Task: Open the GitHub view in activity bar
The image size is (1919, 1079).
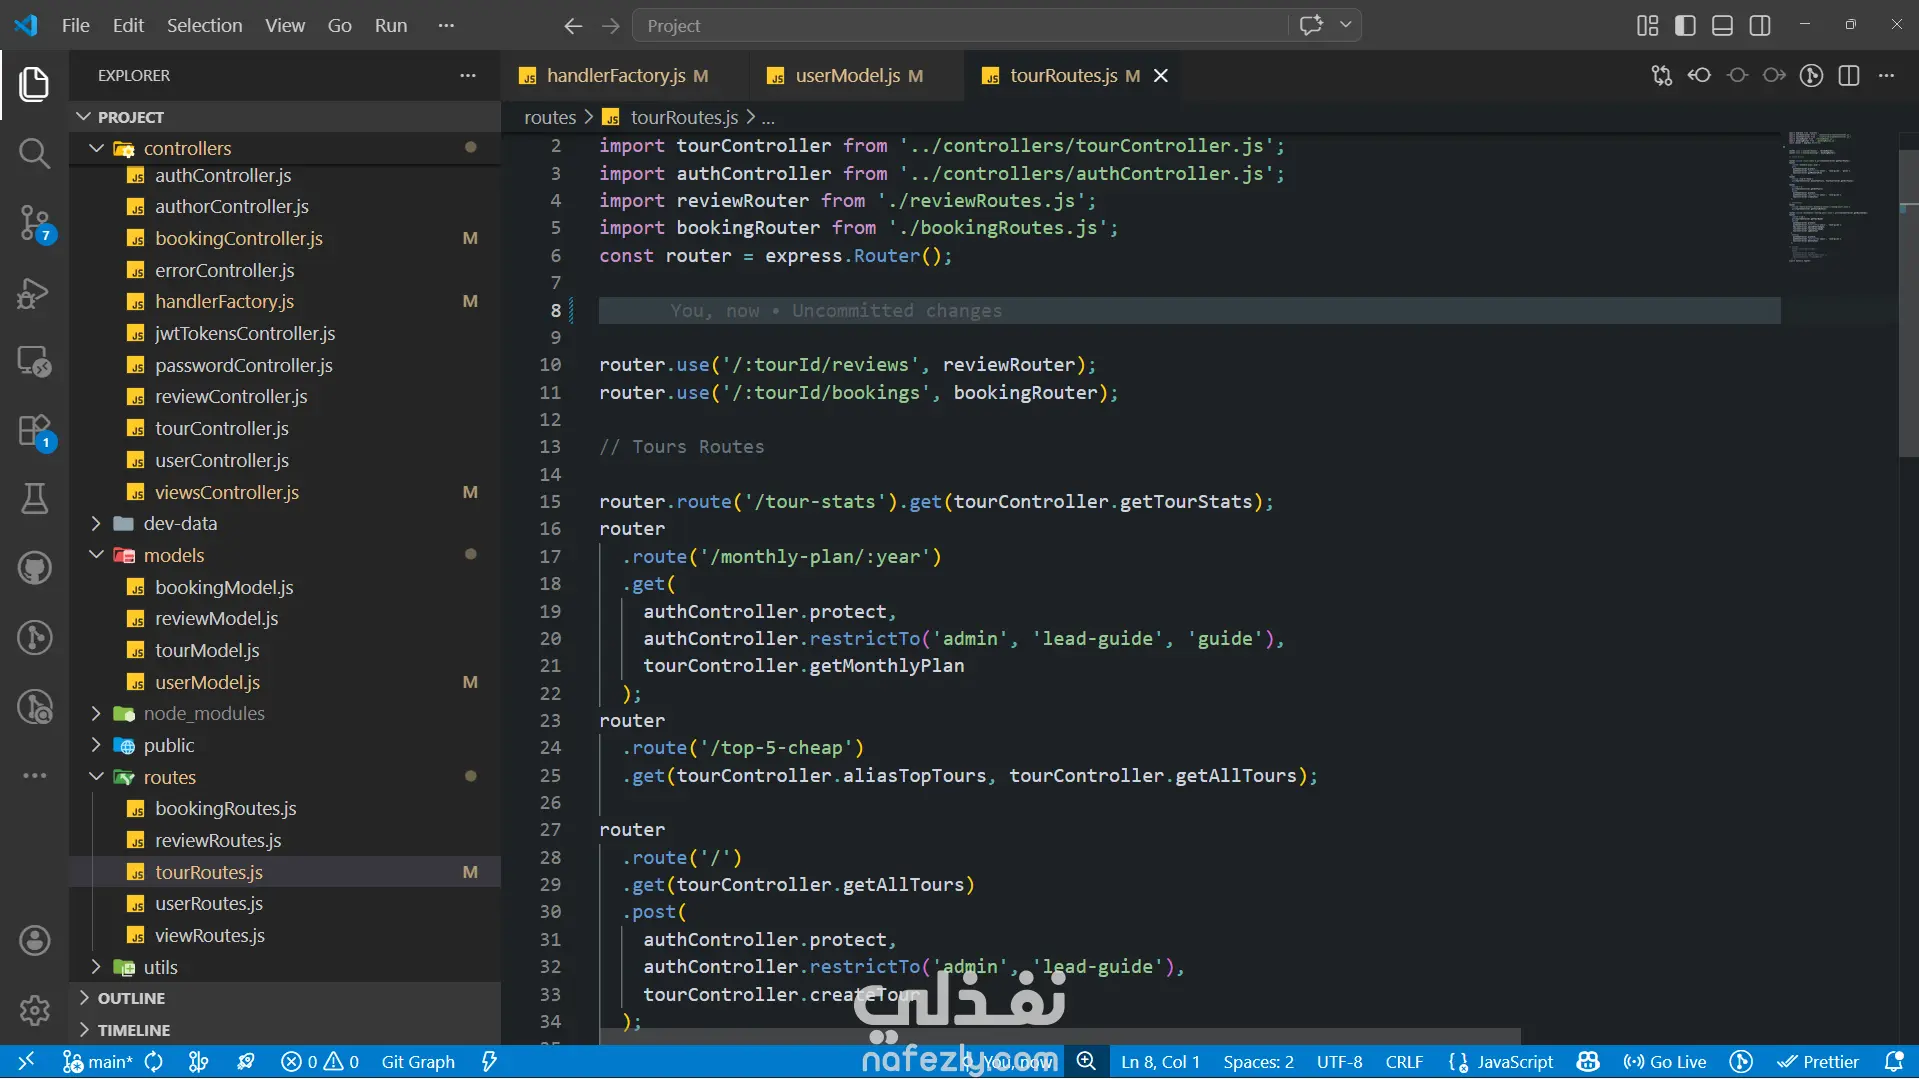Action: tap(34, 568)
